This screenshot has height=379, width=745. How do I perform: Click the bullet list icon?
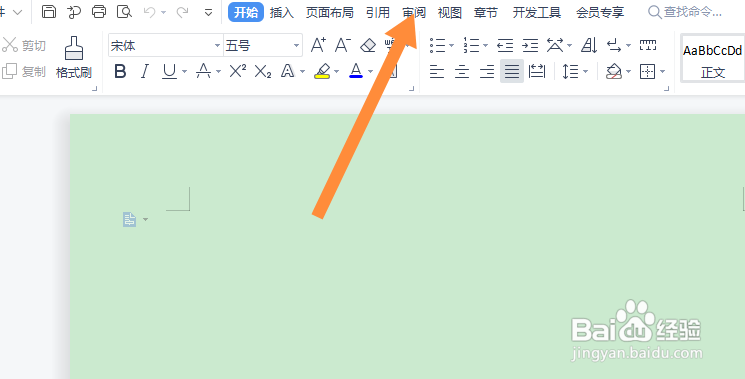[438, 46]
